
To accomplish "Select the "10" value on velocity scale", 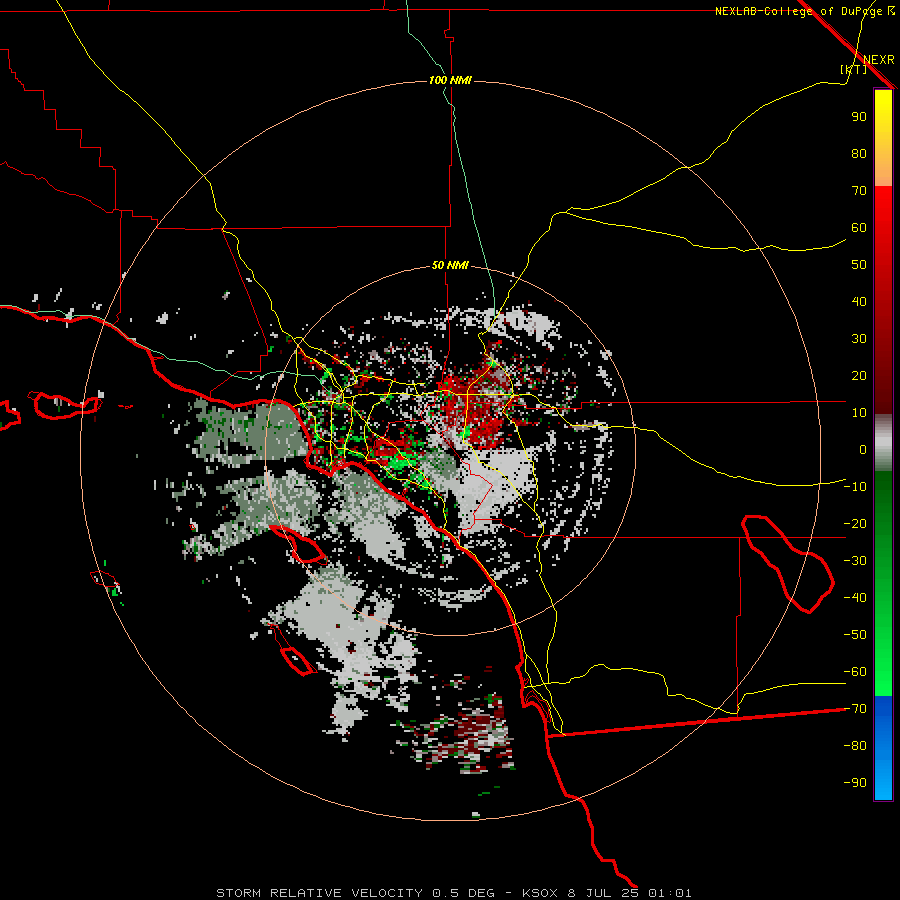I will pos(859,413).
